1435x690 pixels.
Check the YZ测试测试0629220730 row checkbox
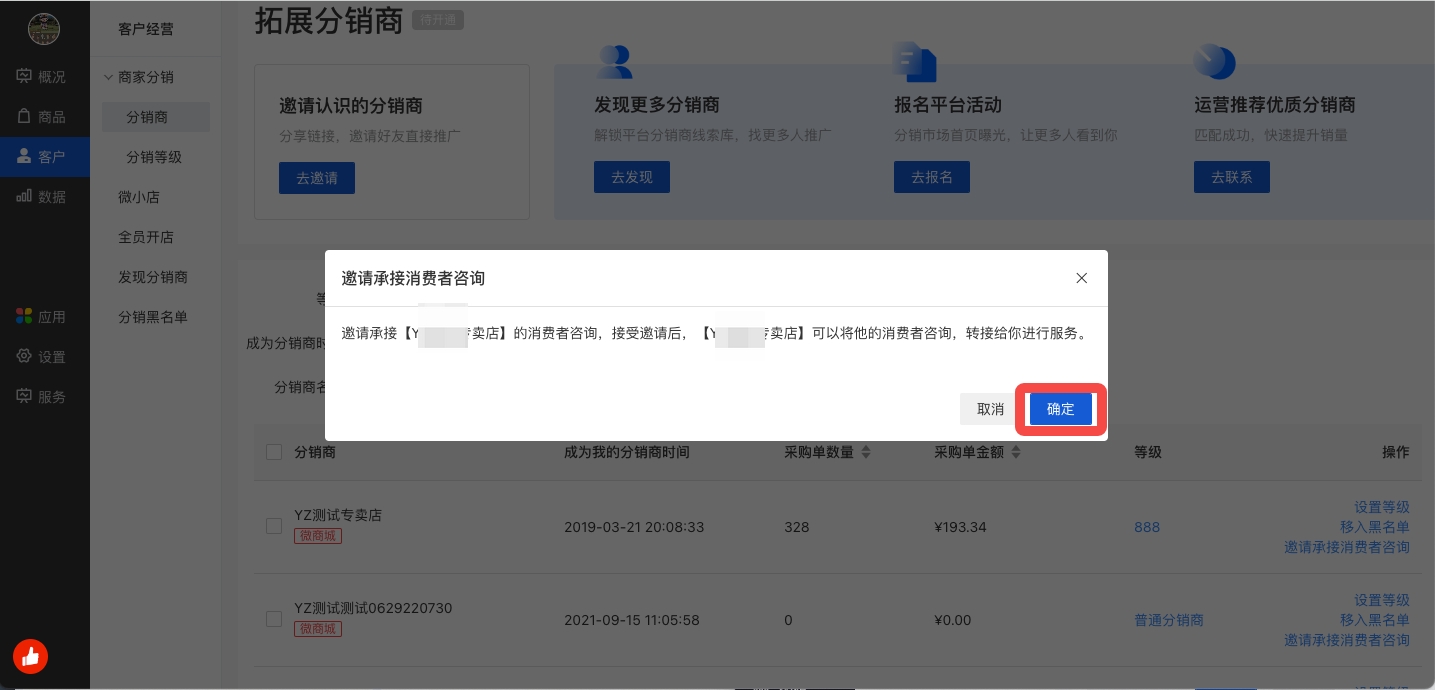274,619
